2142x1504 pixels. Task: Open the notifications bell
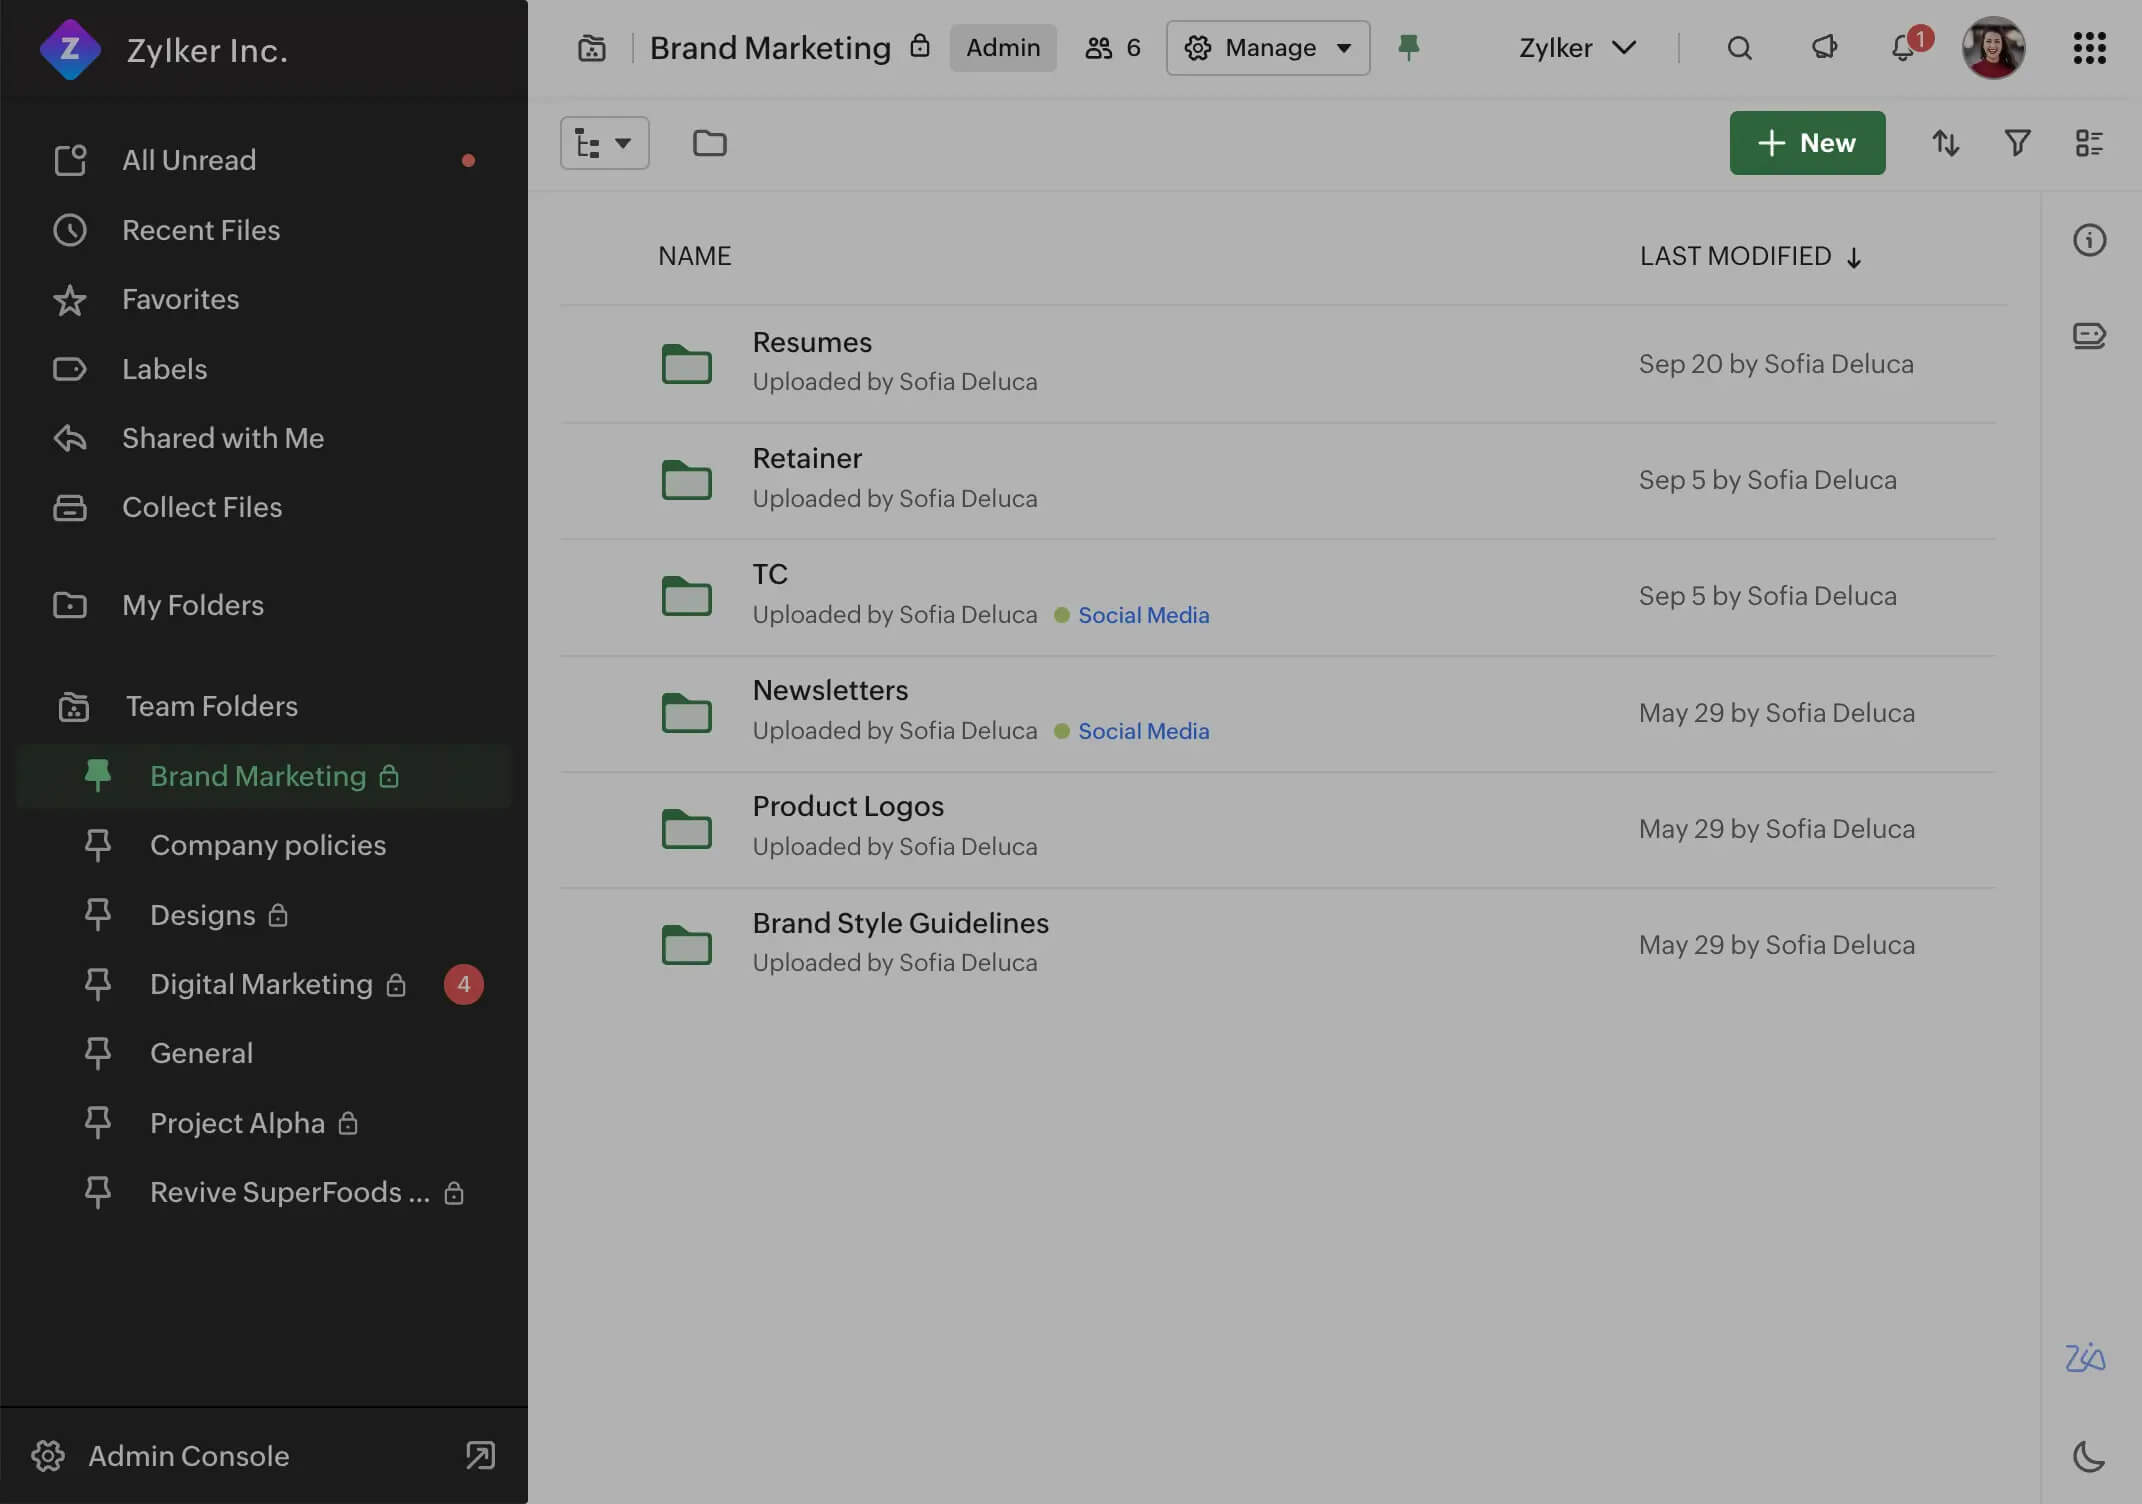coord(1903,48)
